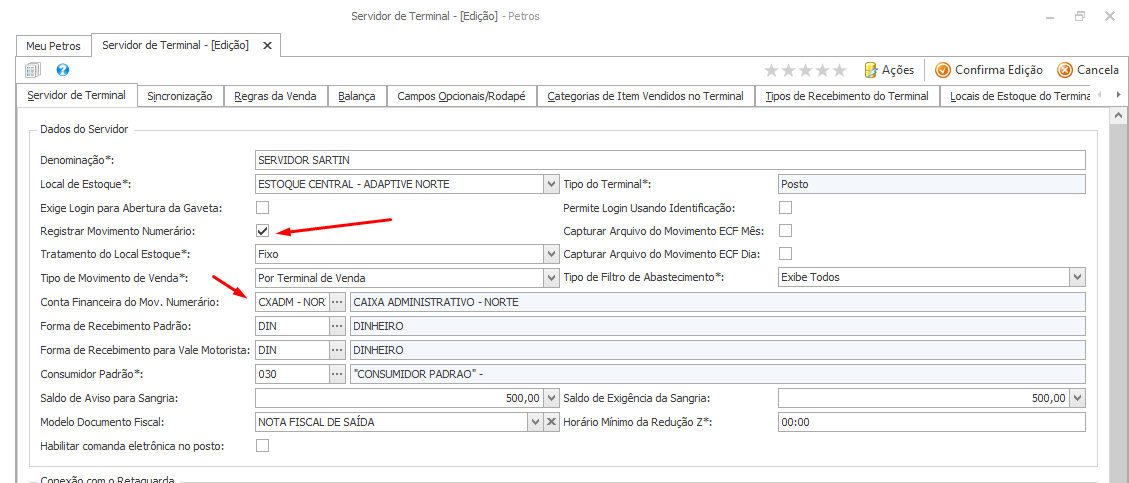Expand the Tratamento do Local Estoque dropdown
The image size is (1129, 483).
(x=552, y=254)
